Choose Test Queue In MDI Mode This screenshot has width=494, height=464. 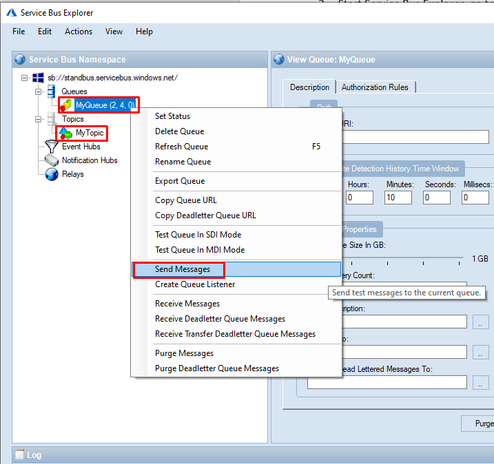[237, 250]
